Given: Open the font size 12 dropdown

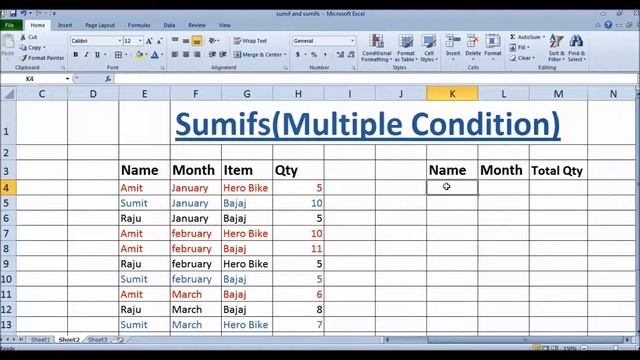Looking at the screenshot, I should (140, 41).
